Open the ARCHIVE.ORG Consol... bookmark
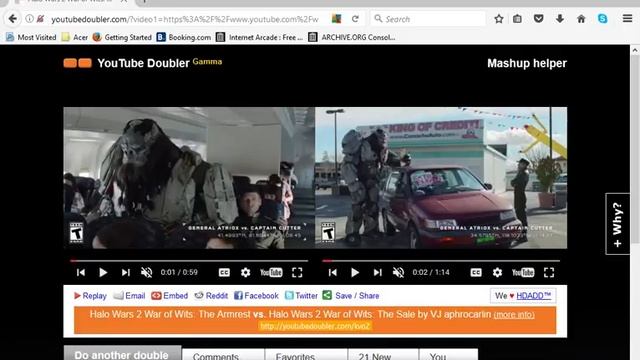The width and height of the screenshot is (640, 360). click(352, 37)
